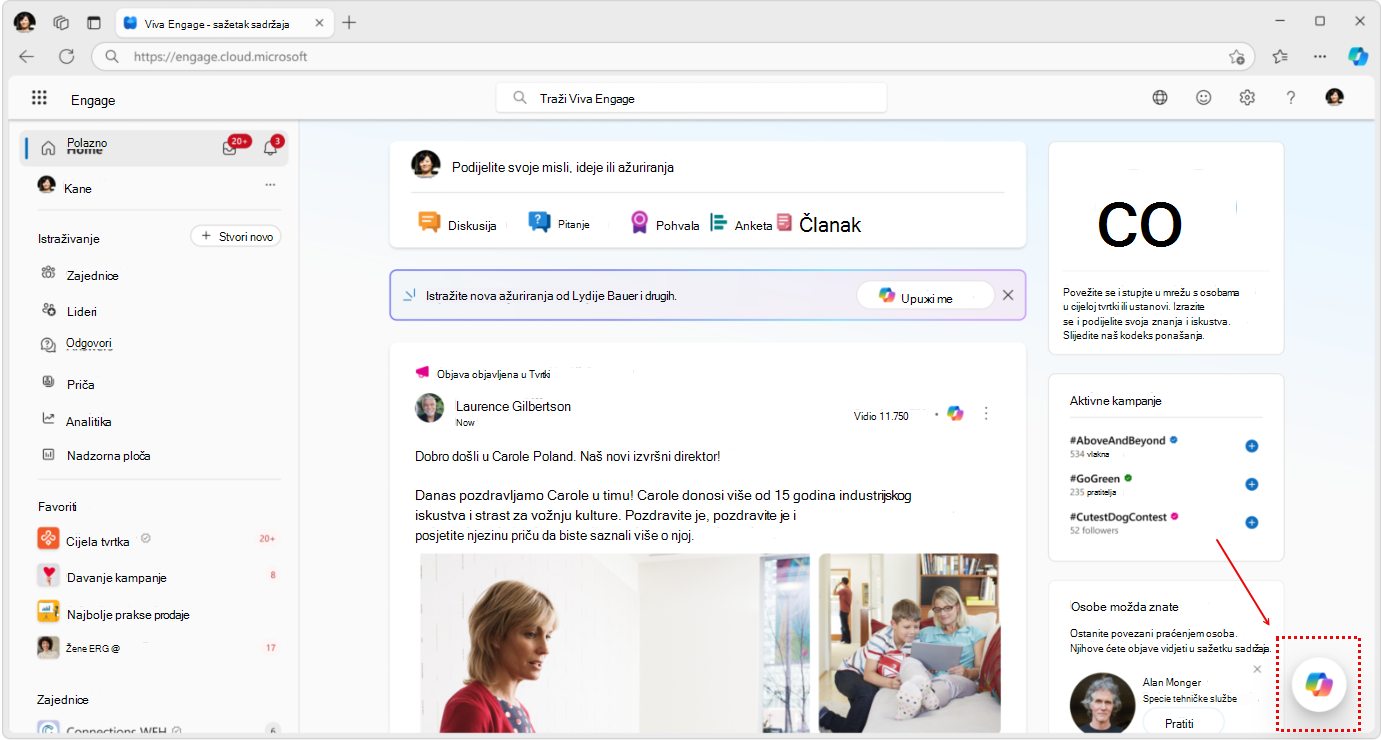The width and height of the screenshot is (1381, 740).
Task: Open #CutestDogContest campaign link
Action: tap(1120, 516)
